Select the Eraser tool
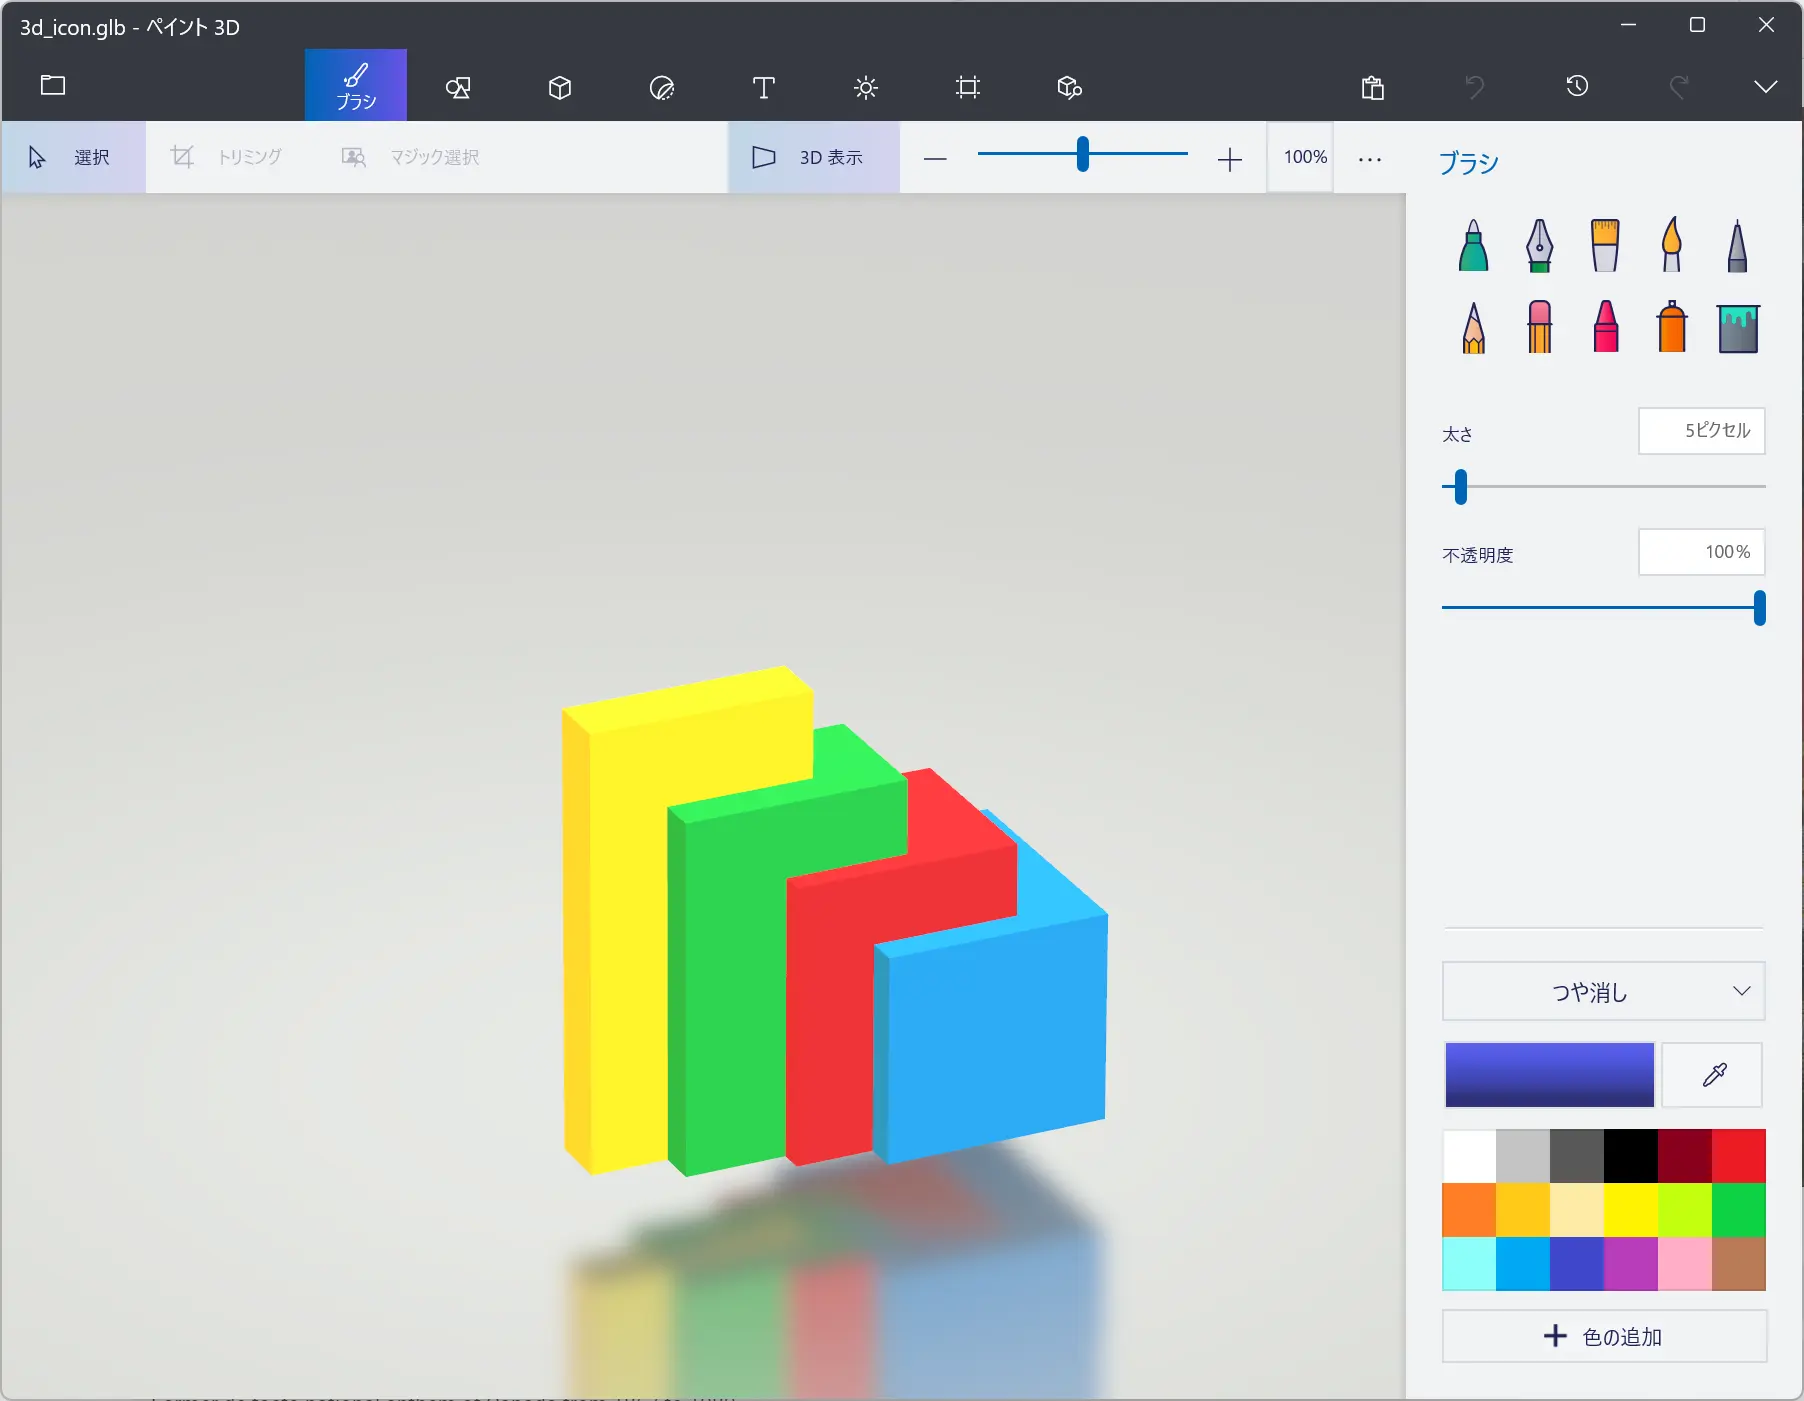Screen dimensions: 1804x1401 1540,327
